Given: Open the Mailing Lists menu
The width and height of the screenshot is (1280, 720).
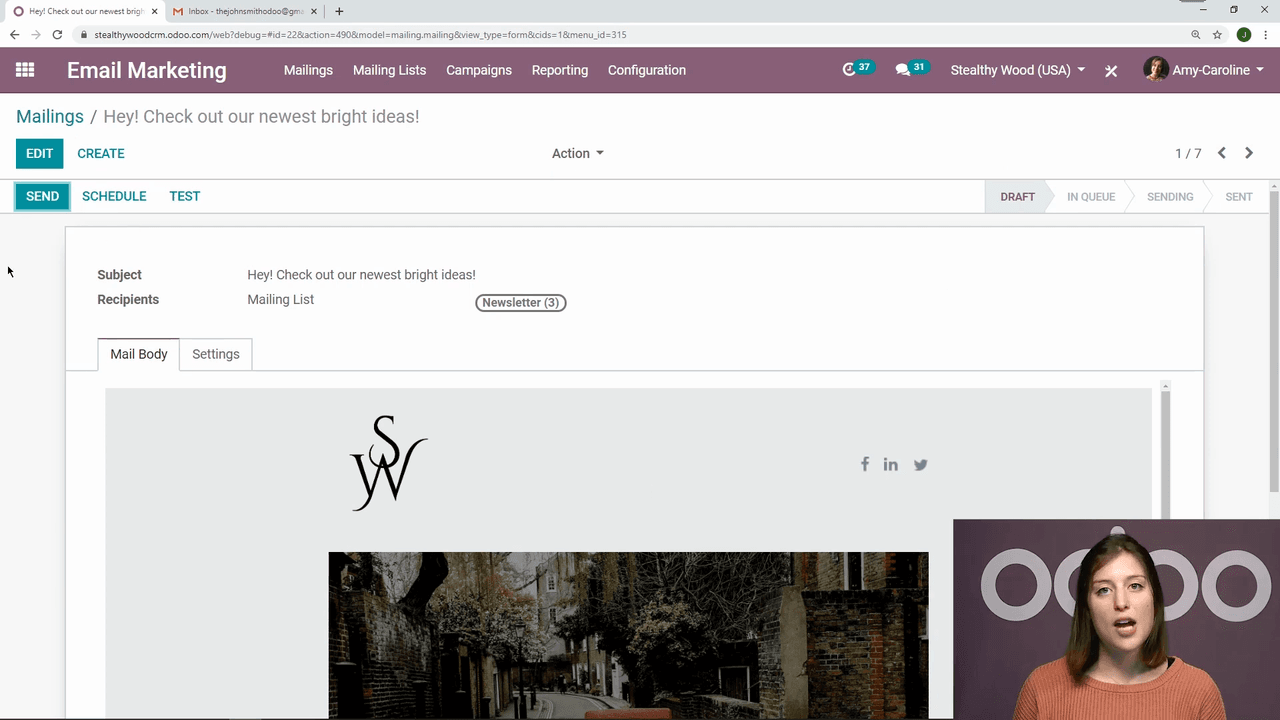Looking at the screenshot, I should (x=389, y=70).
